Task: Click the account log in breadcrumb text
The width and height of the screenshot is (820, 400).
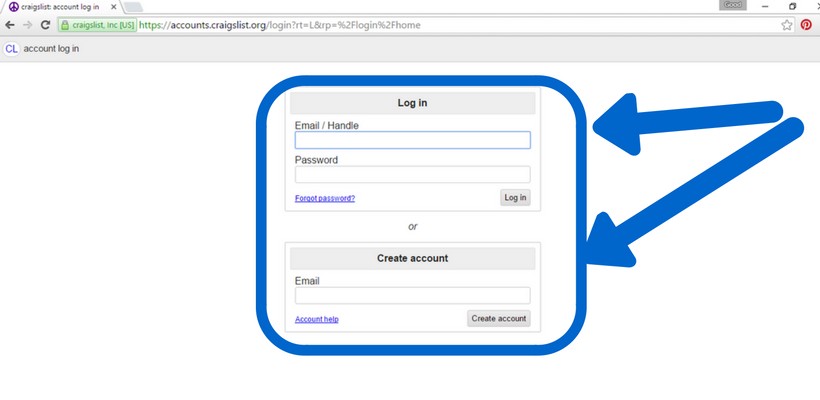Action: click(51, 49)
